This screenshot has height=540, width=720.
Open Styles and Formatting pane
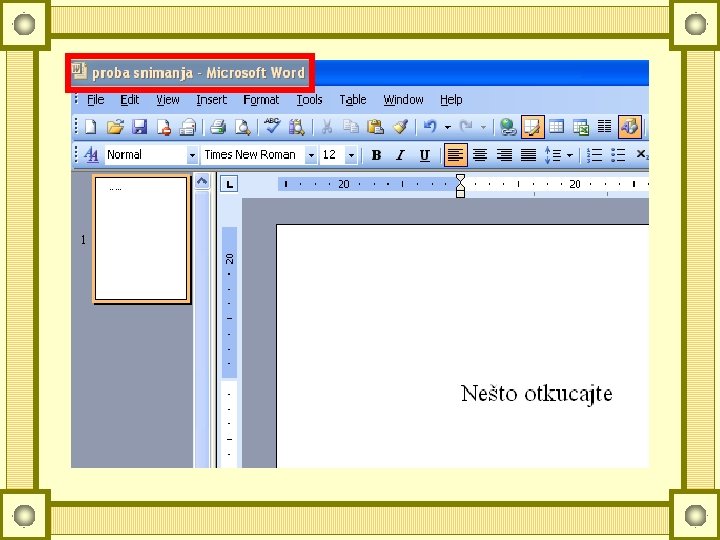click(x=91, y=155)
